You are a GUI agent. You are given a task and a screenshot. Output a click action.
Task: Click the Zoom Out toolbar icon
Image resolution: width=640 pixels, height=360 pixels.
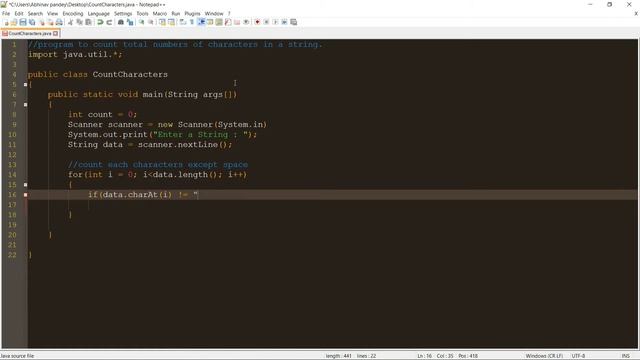pyautogui.click(x=151, y=22)
